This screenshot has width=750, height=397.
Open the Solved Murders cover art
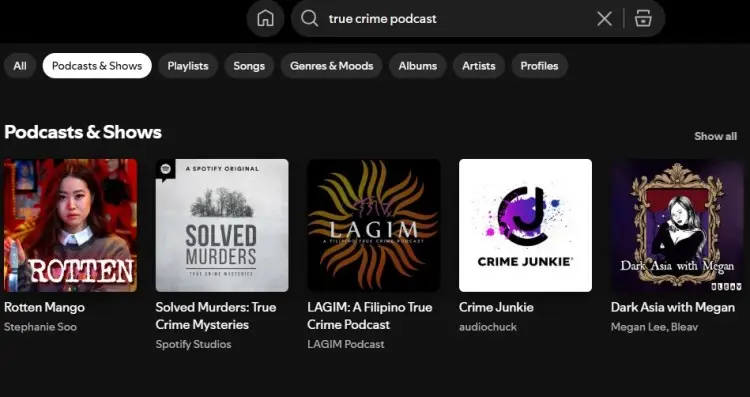point(222,225)
